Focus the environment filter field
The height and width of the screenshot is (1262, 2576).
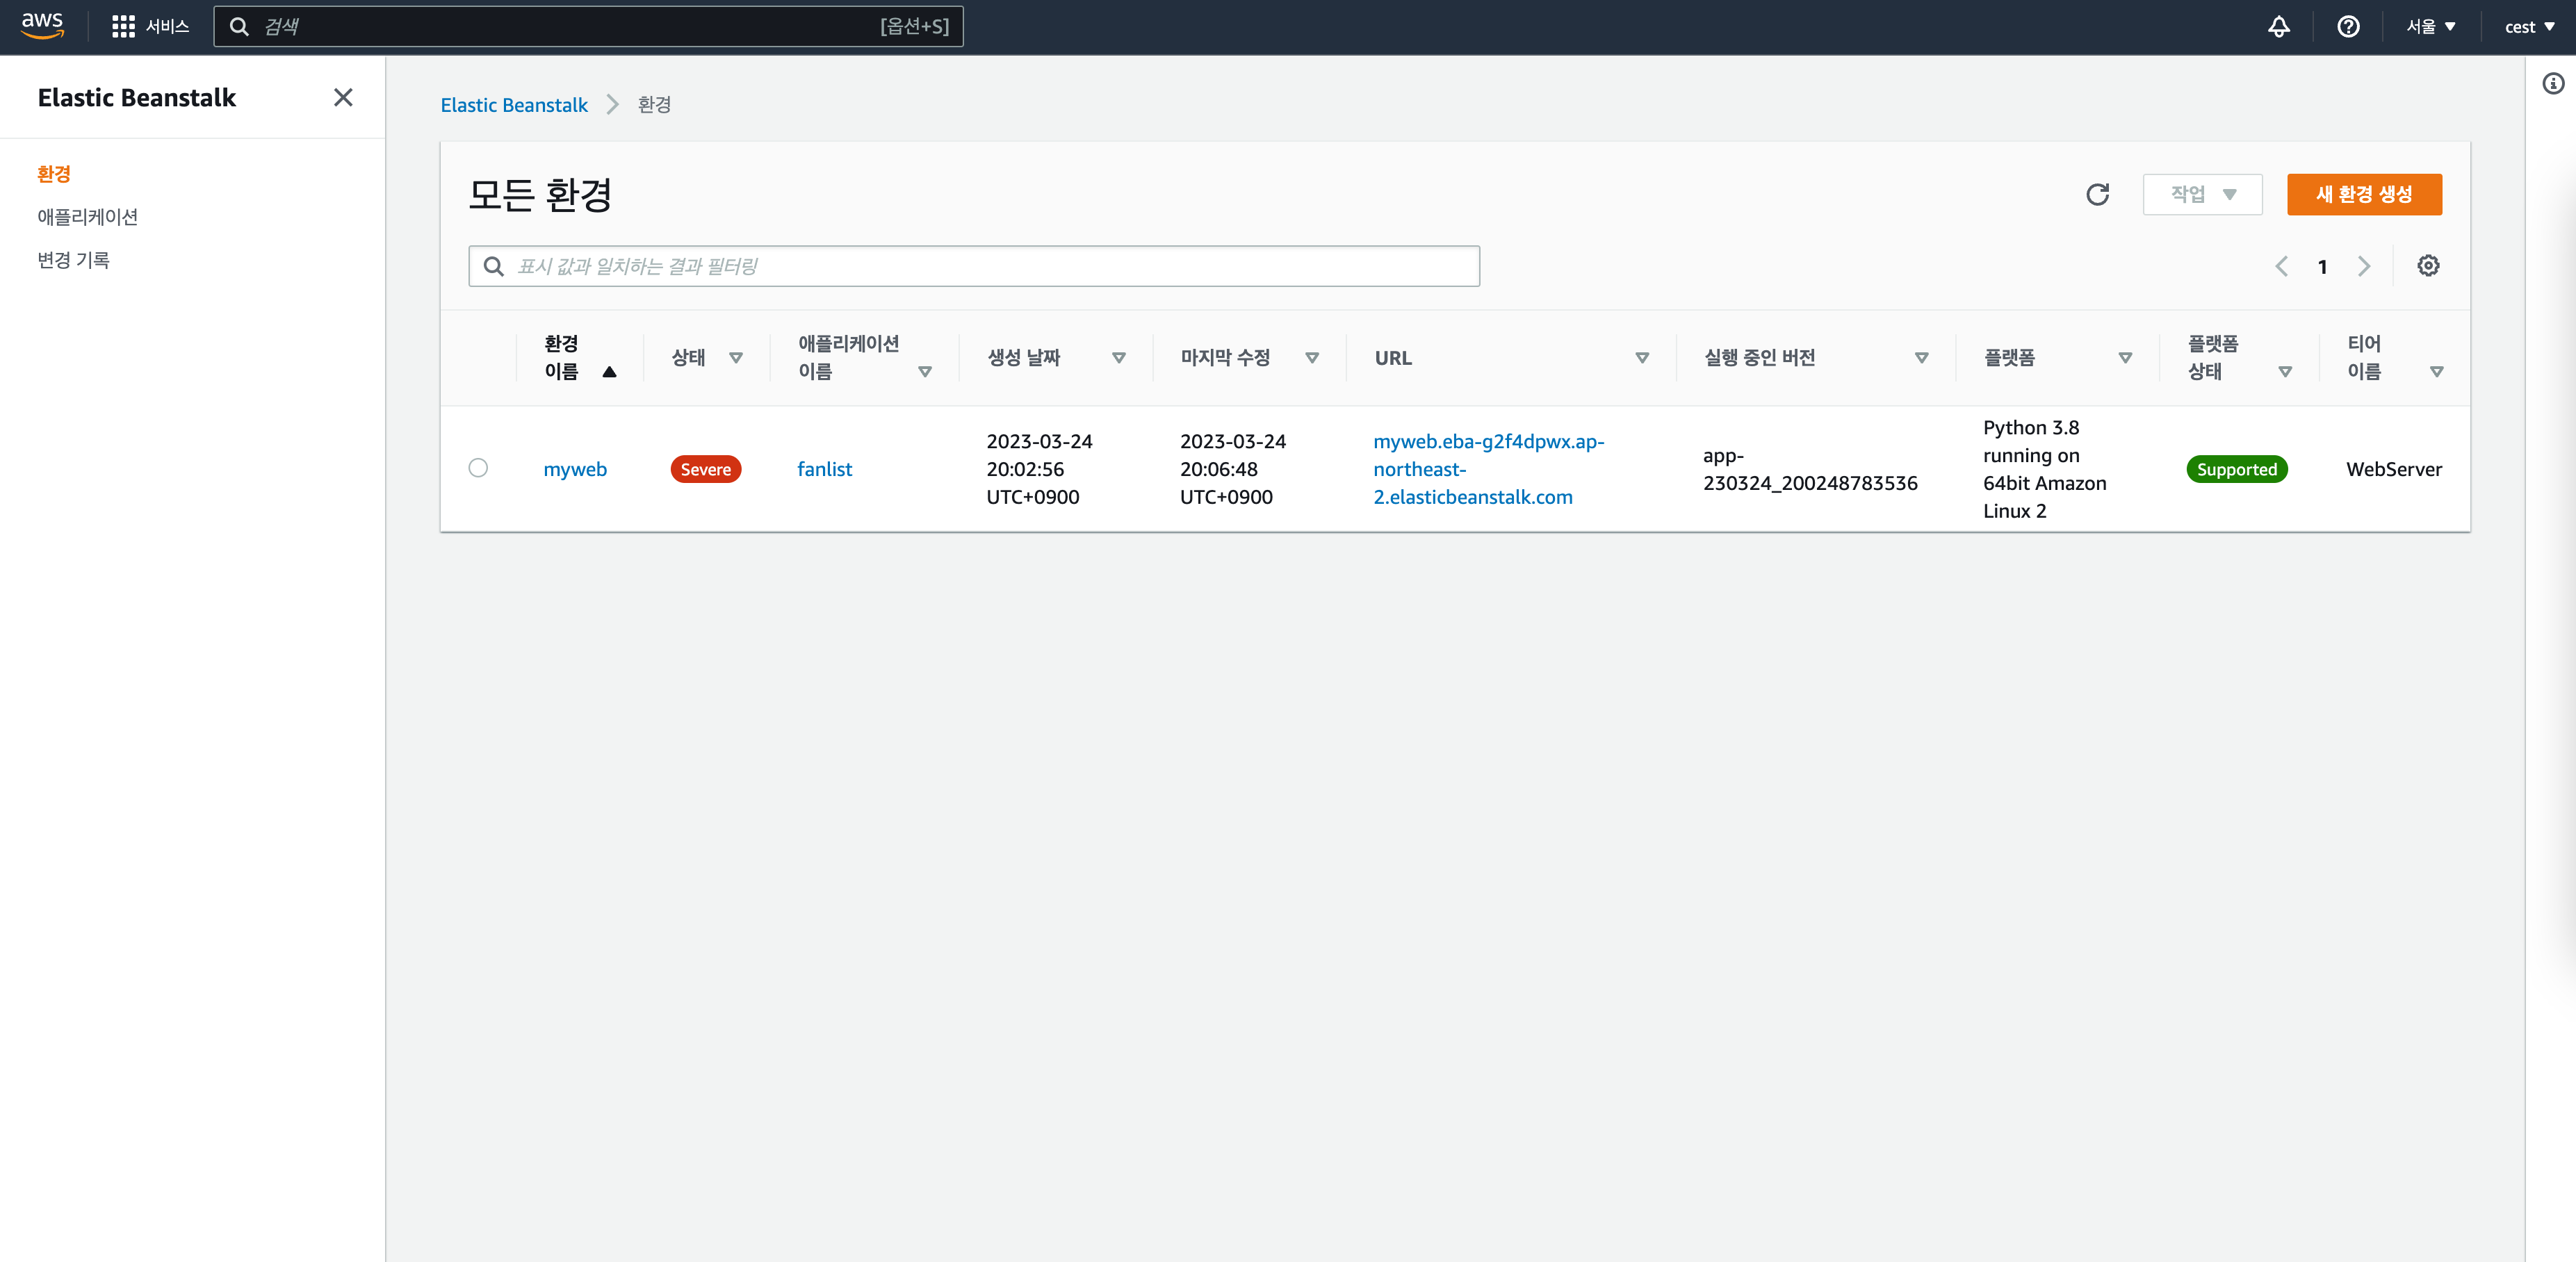974,266
